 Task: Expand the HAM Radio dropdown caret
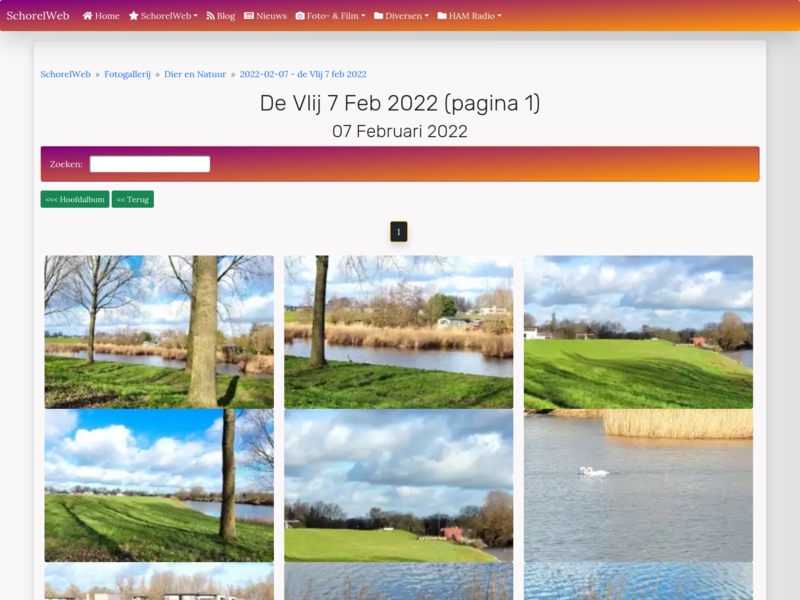(499, 16)
